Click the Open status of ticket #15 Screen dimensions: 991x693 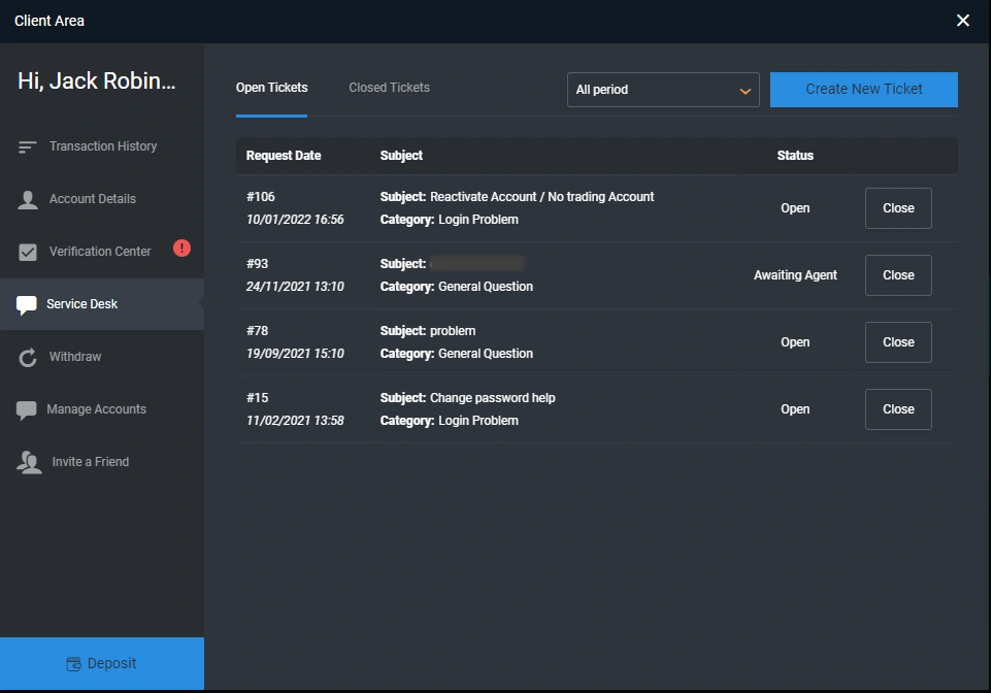[795, 409]
